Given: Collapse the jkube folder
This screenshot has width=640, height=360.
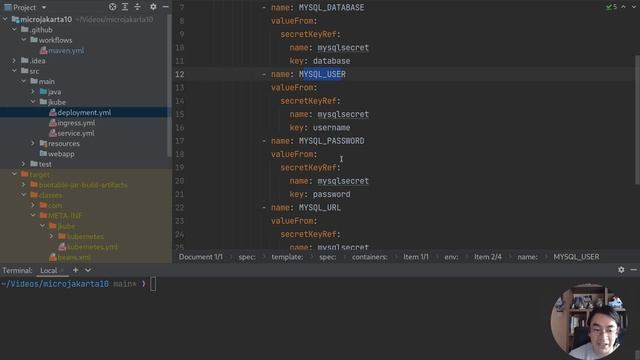Looking at the screenshot, I should (x=33, y=102).
